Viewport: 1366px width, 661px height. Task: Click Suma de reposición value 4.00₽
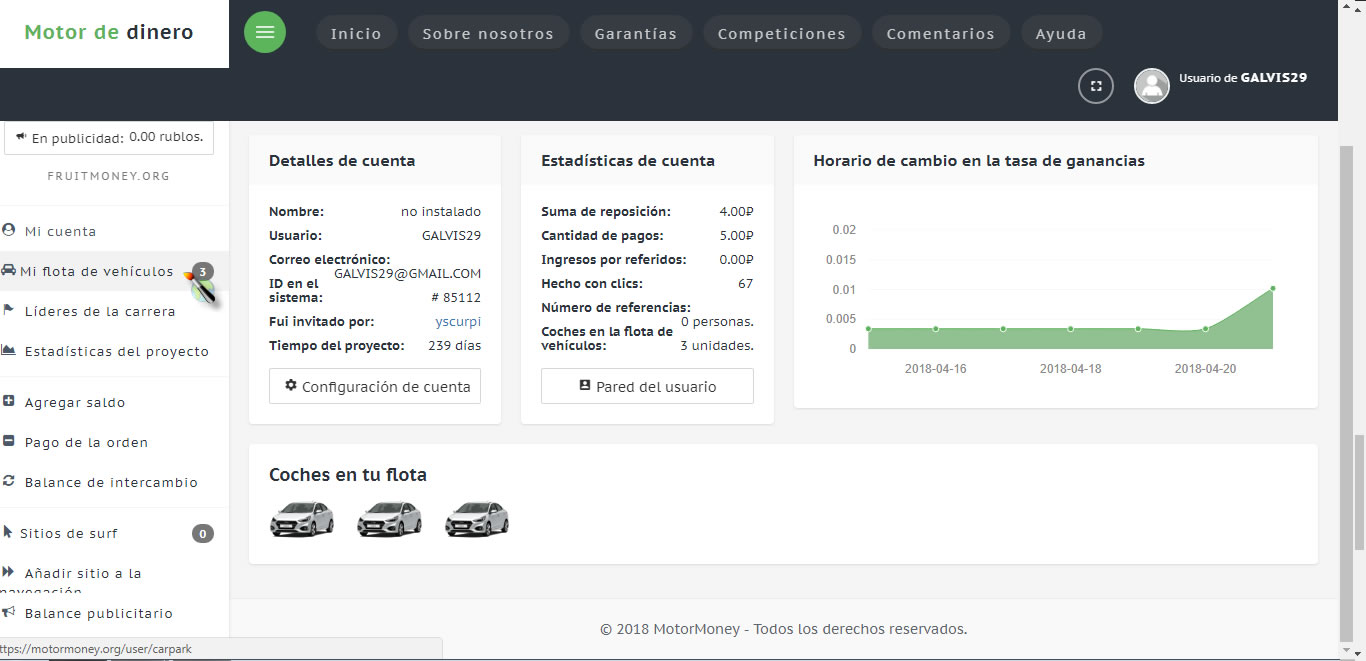736,211
